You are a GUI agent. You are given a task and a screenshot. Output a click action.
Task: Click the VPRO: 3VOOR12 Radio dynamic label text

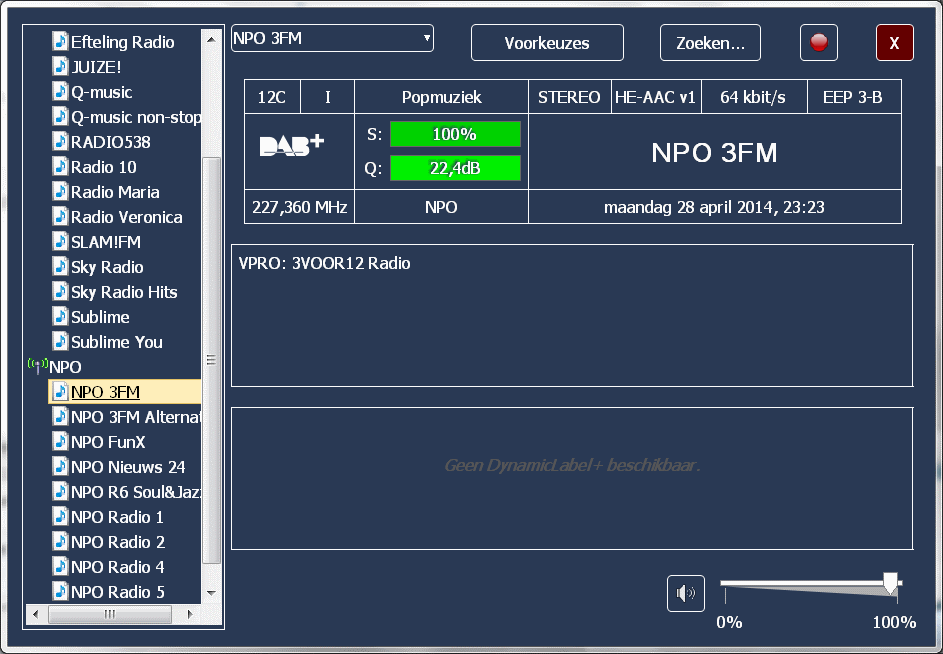tap(325, 263)
